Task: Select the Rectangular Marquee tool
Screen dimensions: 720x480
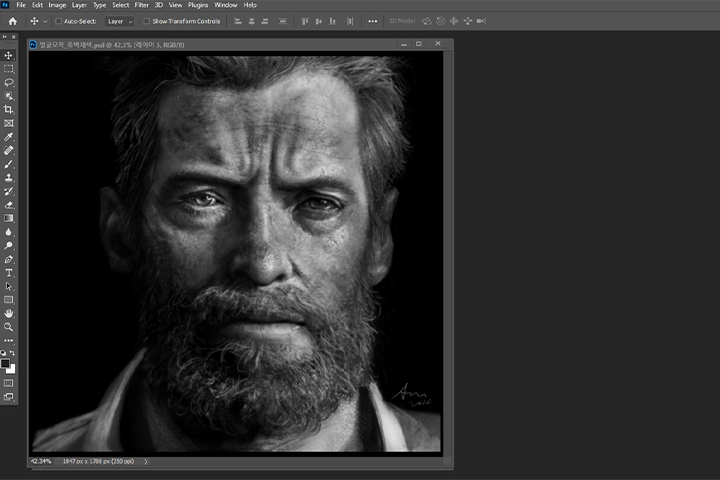Action: pyautogui.click(x=9, y=69)
